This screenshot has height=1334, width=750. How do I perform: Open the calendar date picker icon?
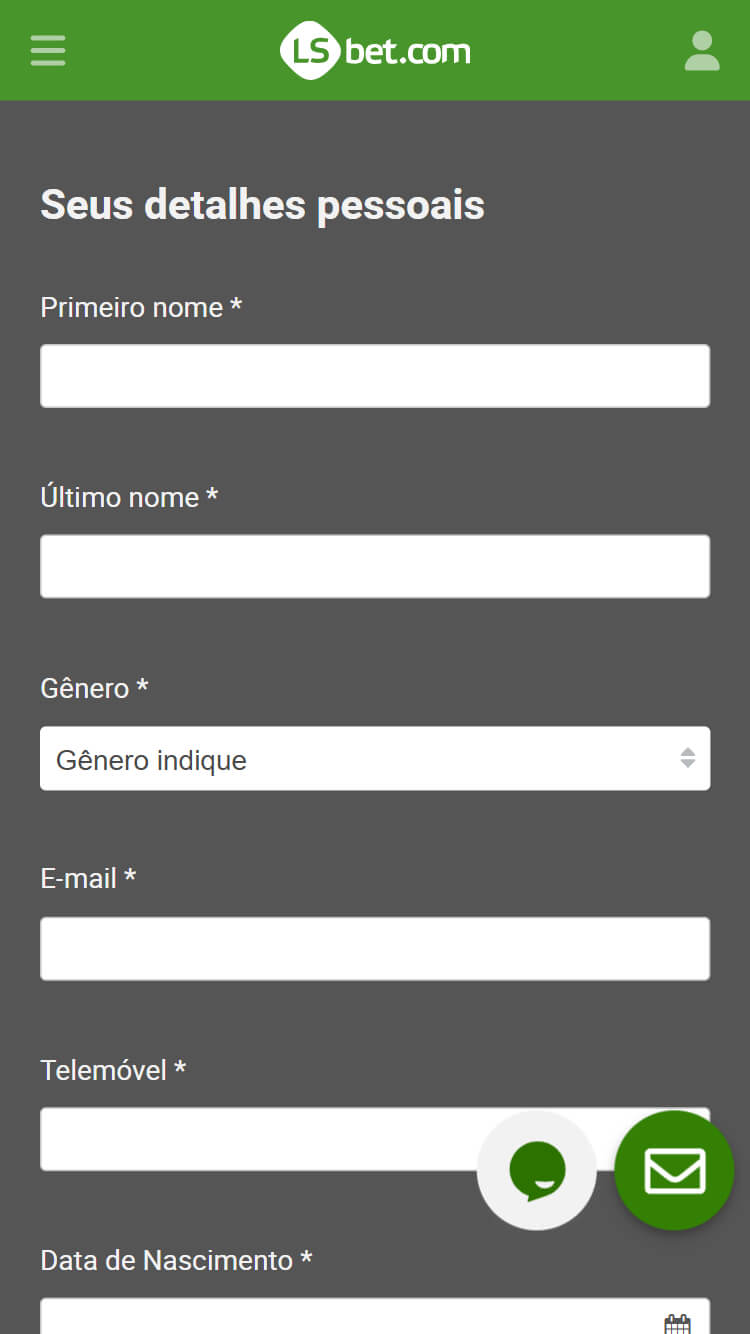pos(678,1324)
